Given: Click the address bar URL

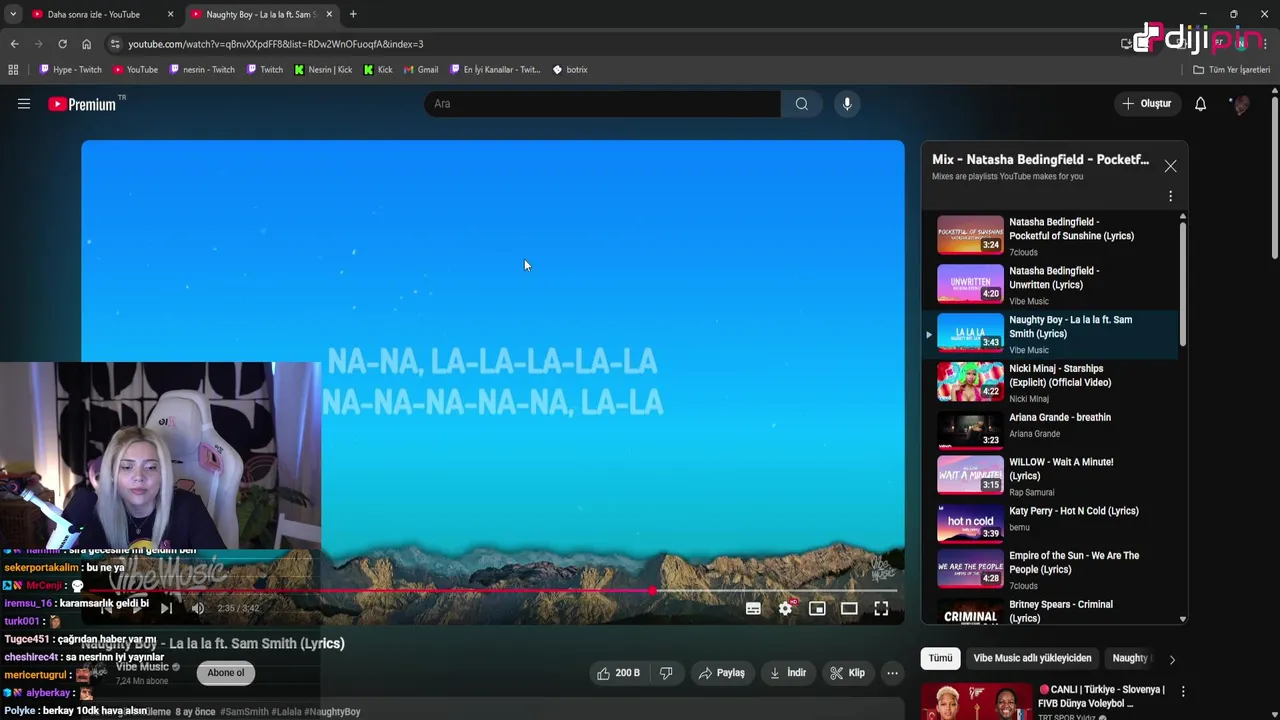Looking at the screenshot, I should [275, 44].
